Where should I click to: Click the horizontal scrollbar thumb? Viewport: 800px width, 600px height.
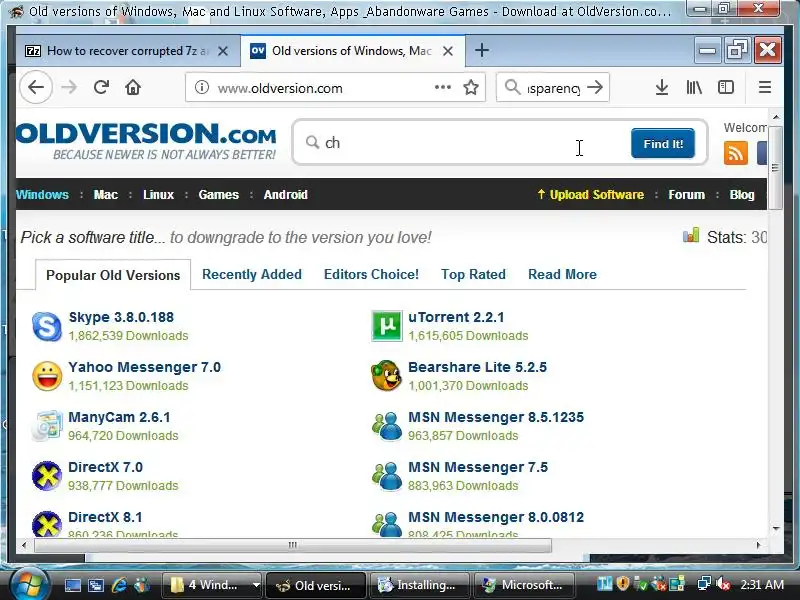292,545
